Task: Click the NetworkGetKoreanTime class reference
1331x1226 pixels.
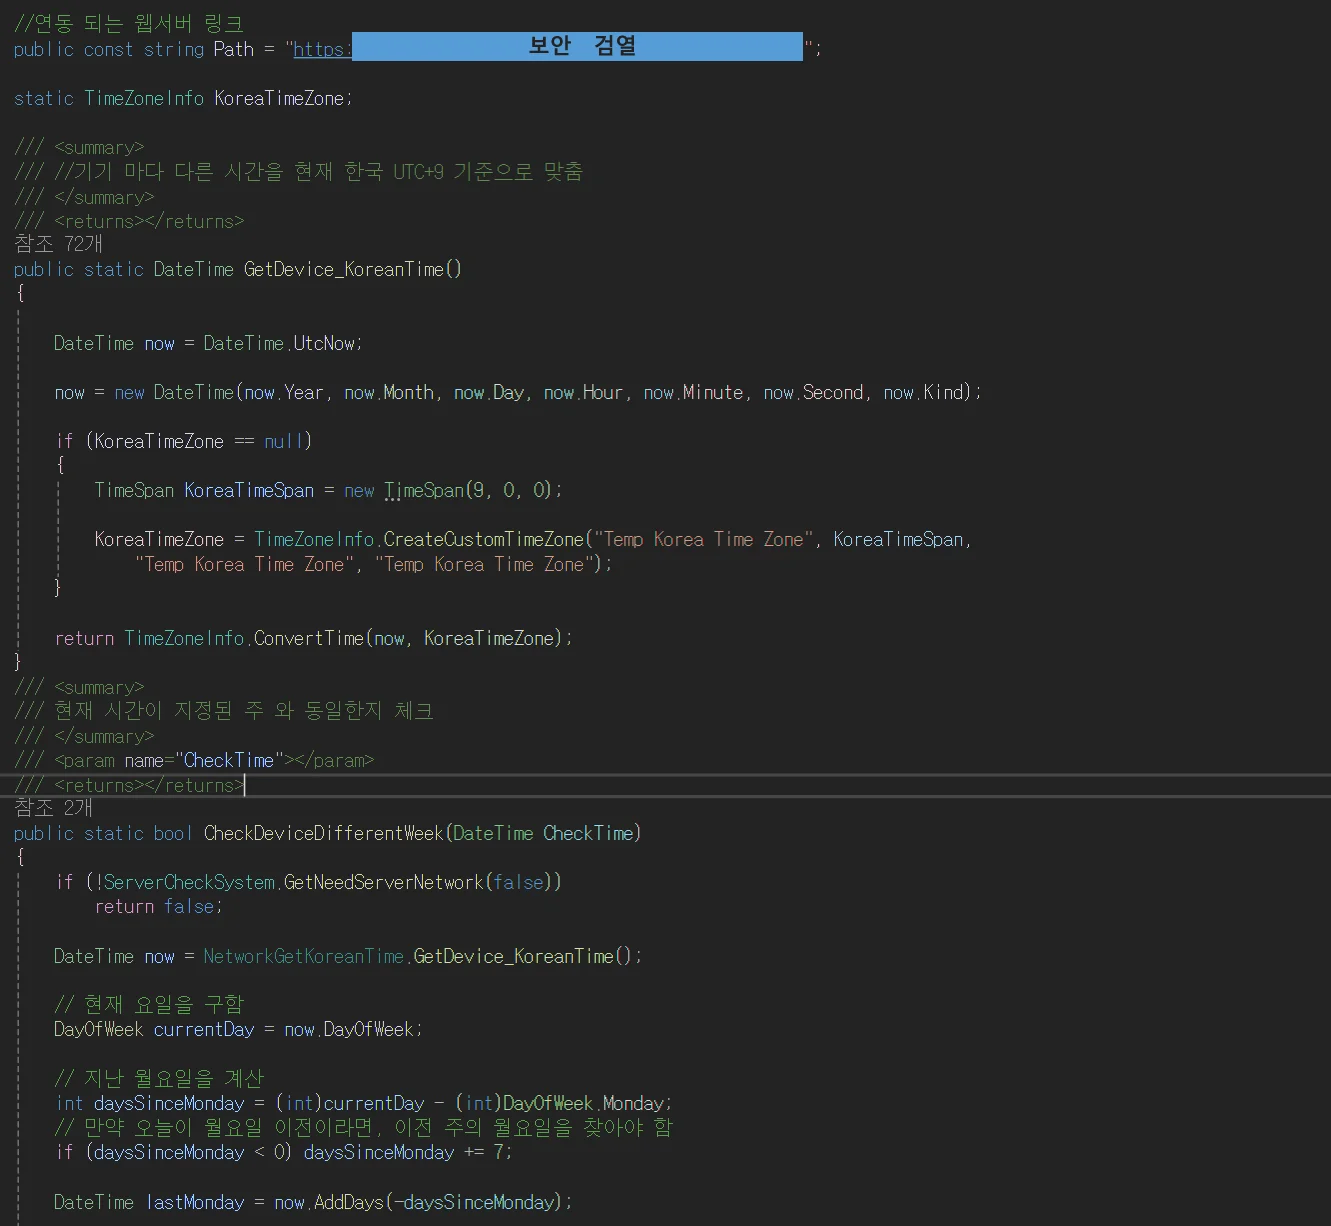Action: 303,956
